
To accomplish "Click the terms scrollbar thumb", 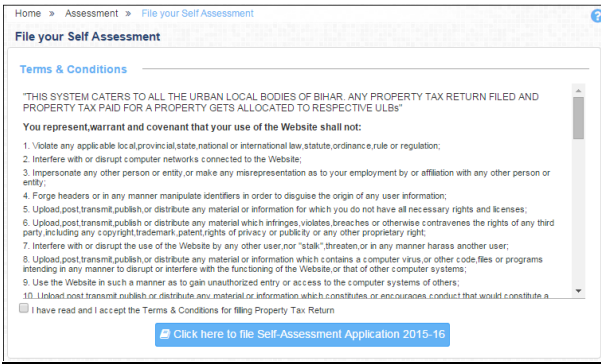I will 578,118.
